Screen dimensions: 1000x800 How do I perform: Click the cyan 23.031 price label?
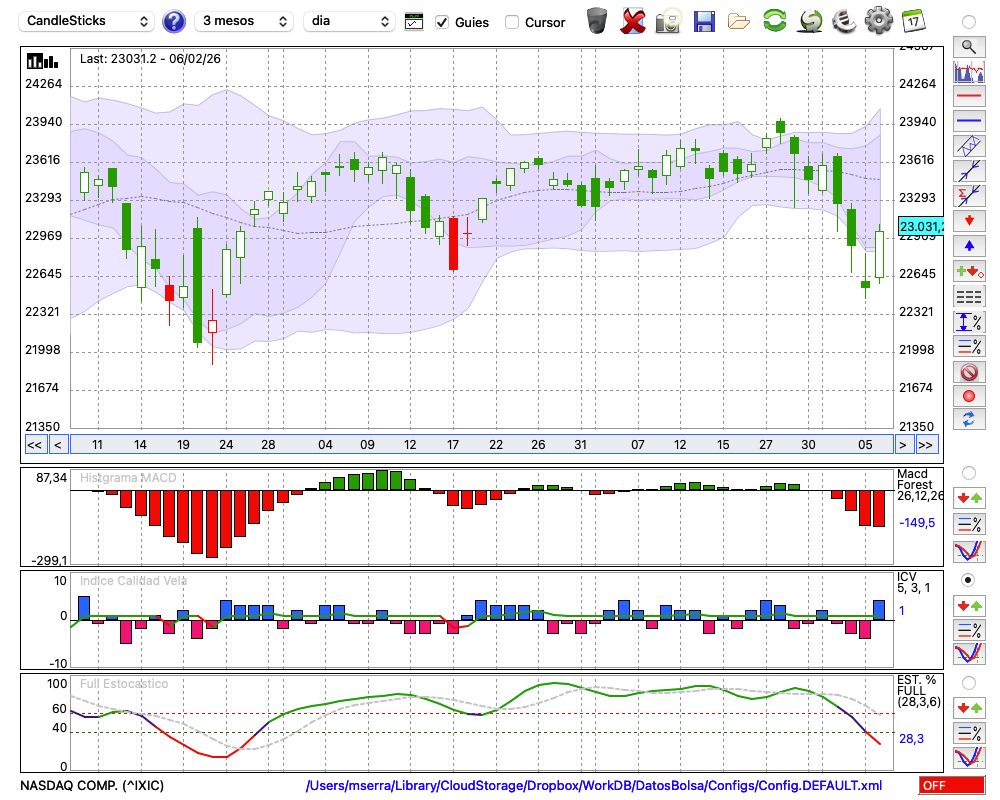[x=920, y=226]
